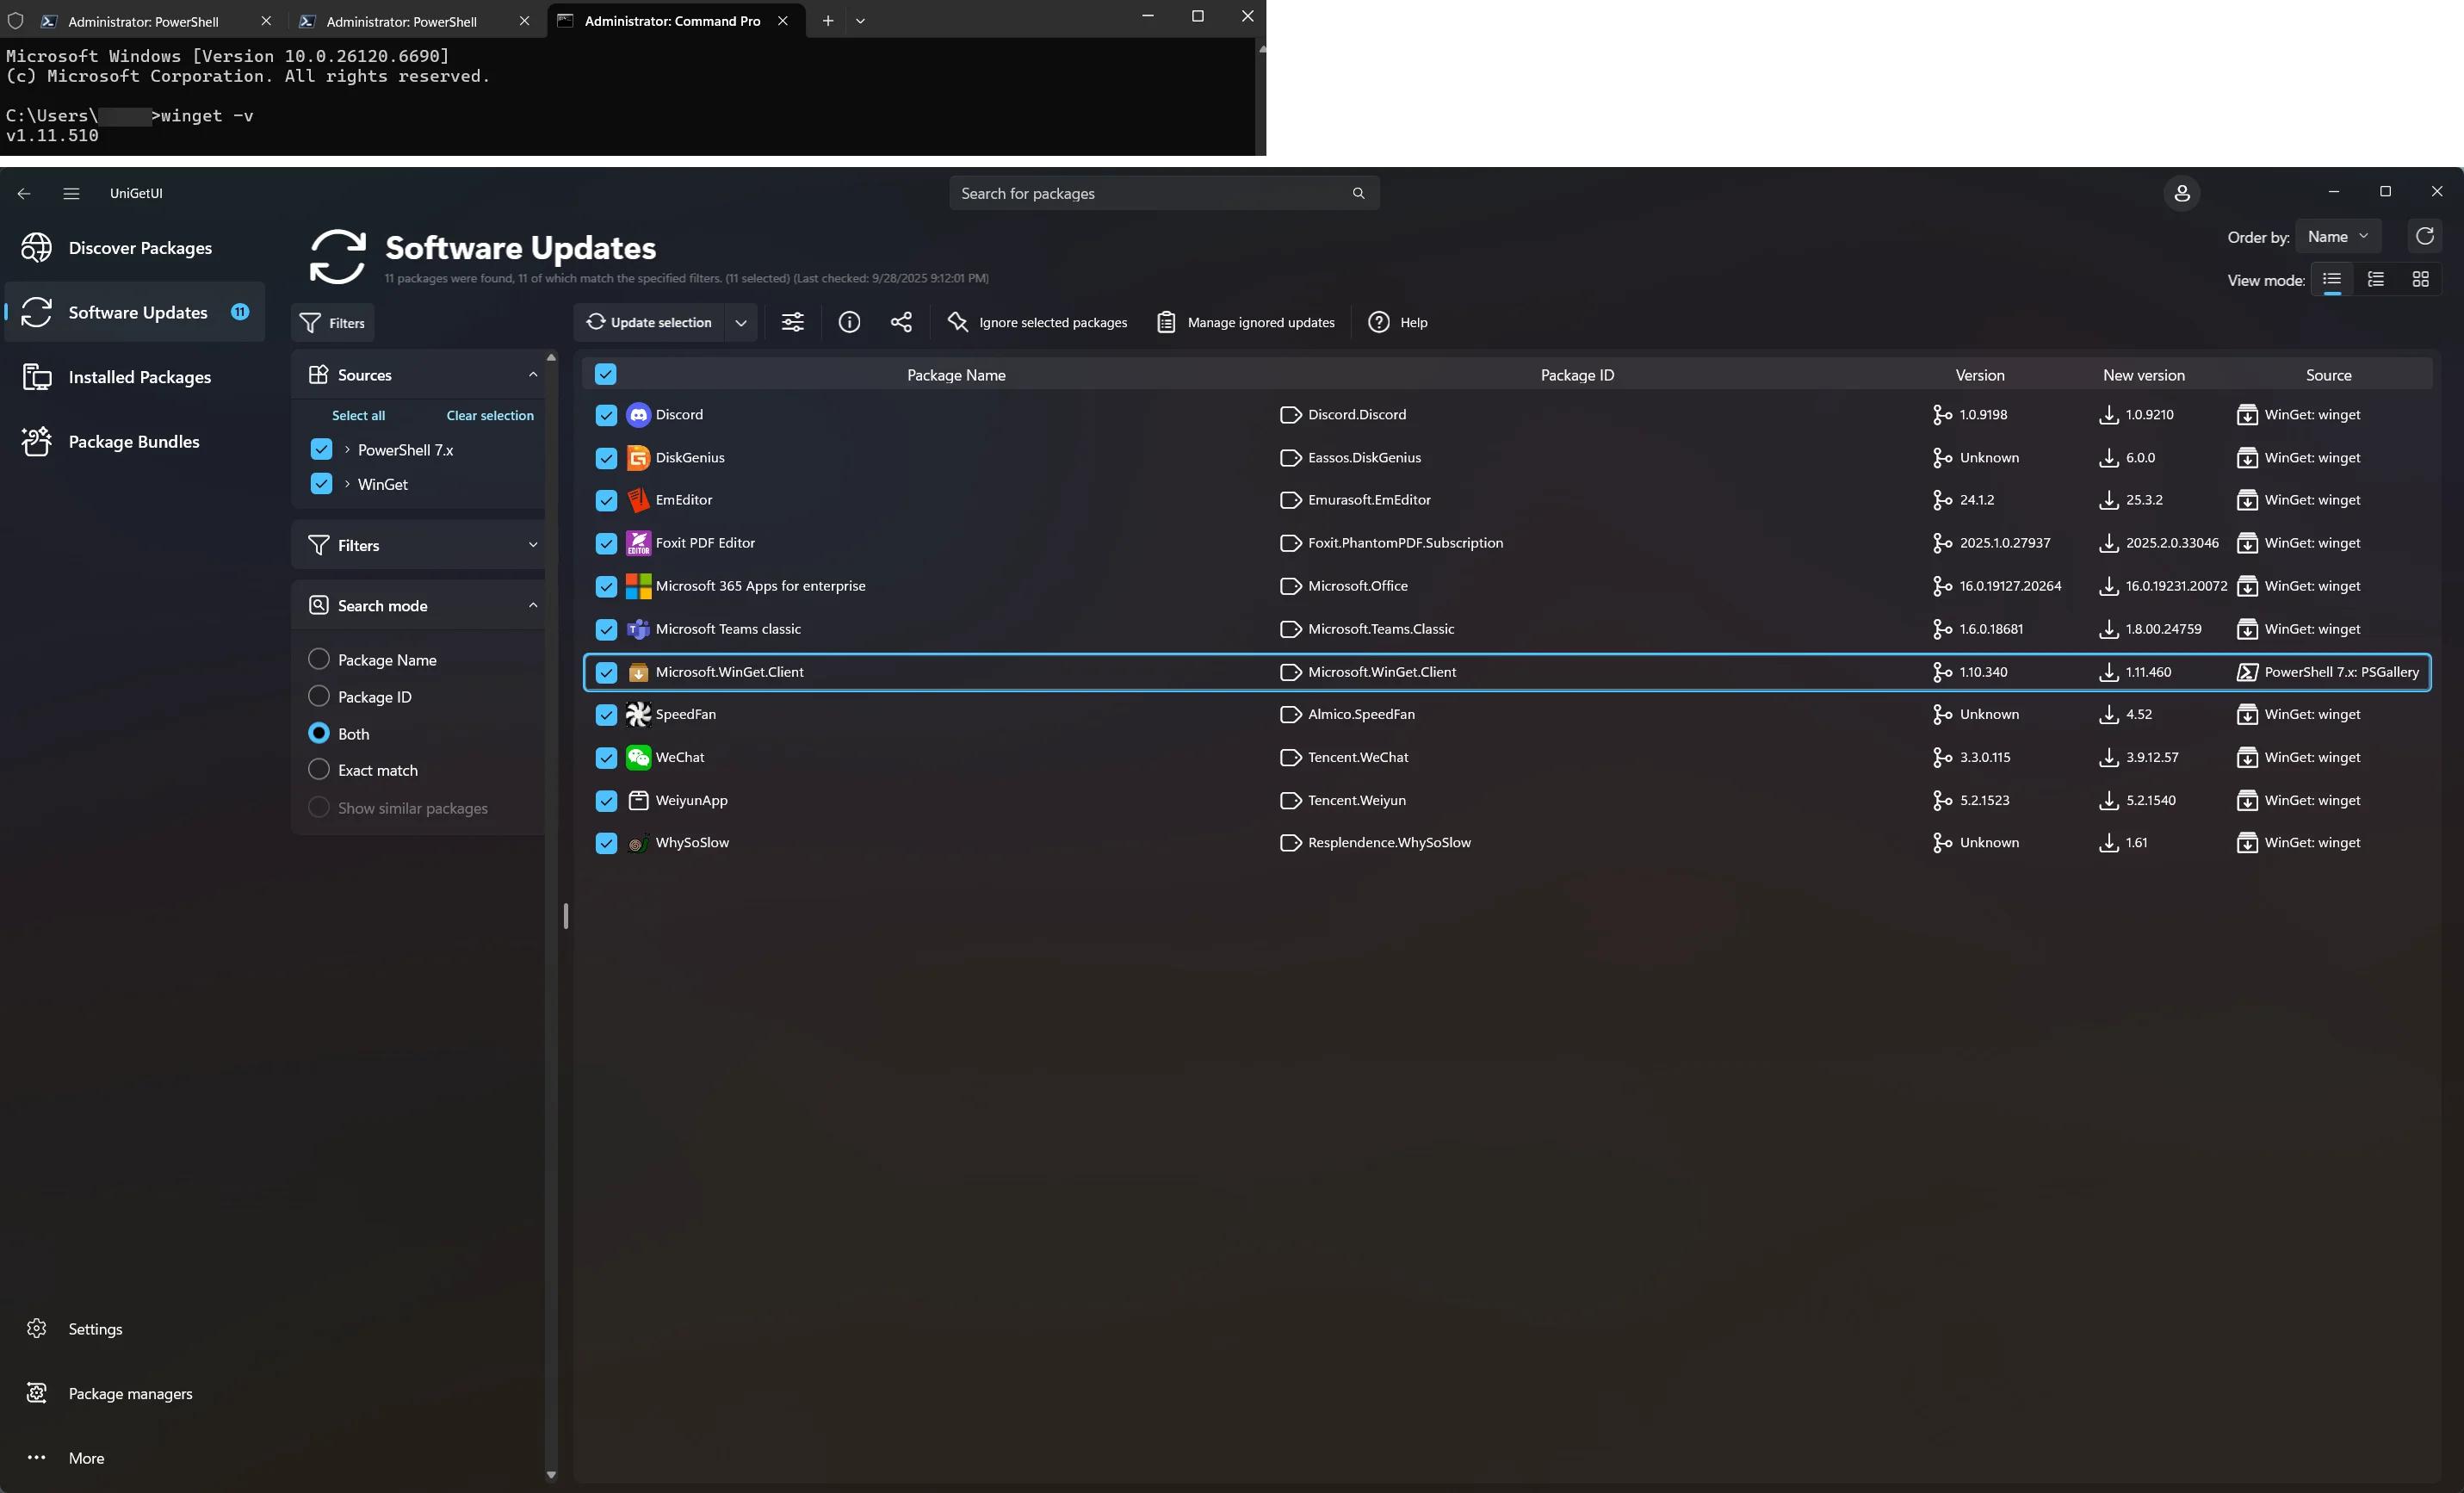Viewport: 2464px width, 1493px height.
Task: Toggle the select-all packages header checkbox
Action: point(605,374)
